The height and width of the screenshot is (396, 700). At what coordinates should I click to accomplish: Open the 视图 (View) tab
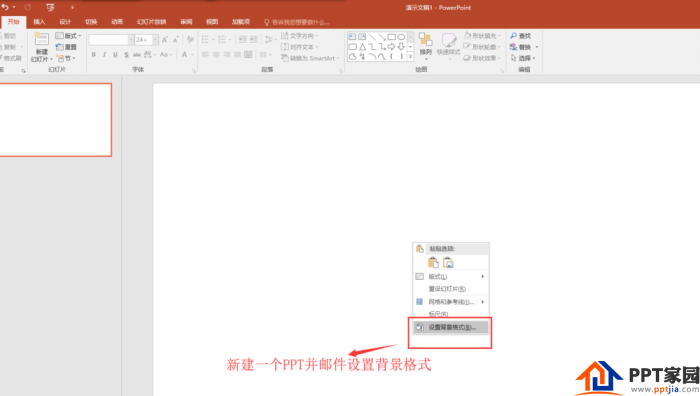pos(212,21)
